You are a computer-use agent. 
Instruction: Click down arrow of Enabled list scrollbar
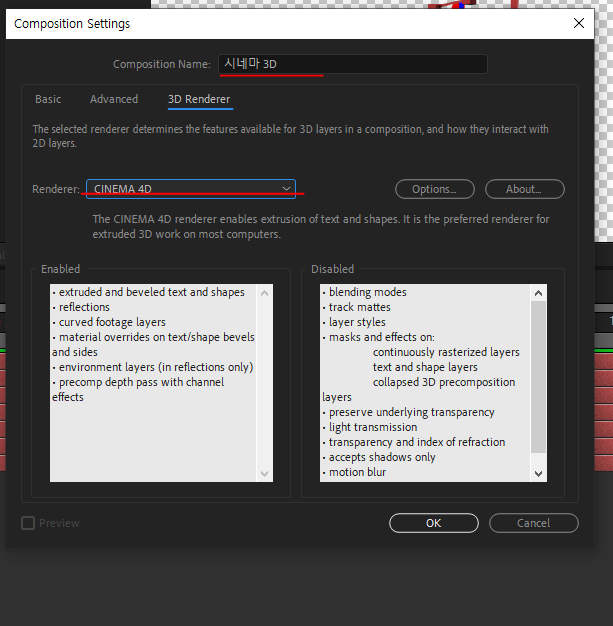click(264, 473)
